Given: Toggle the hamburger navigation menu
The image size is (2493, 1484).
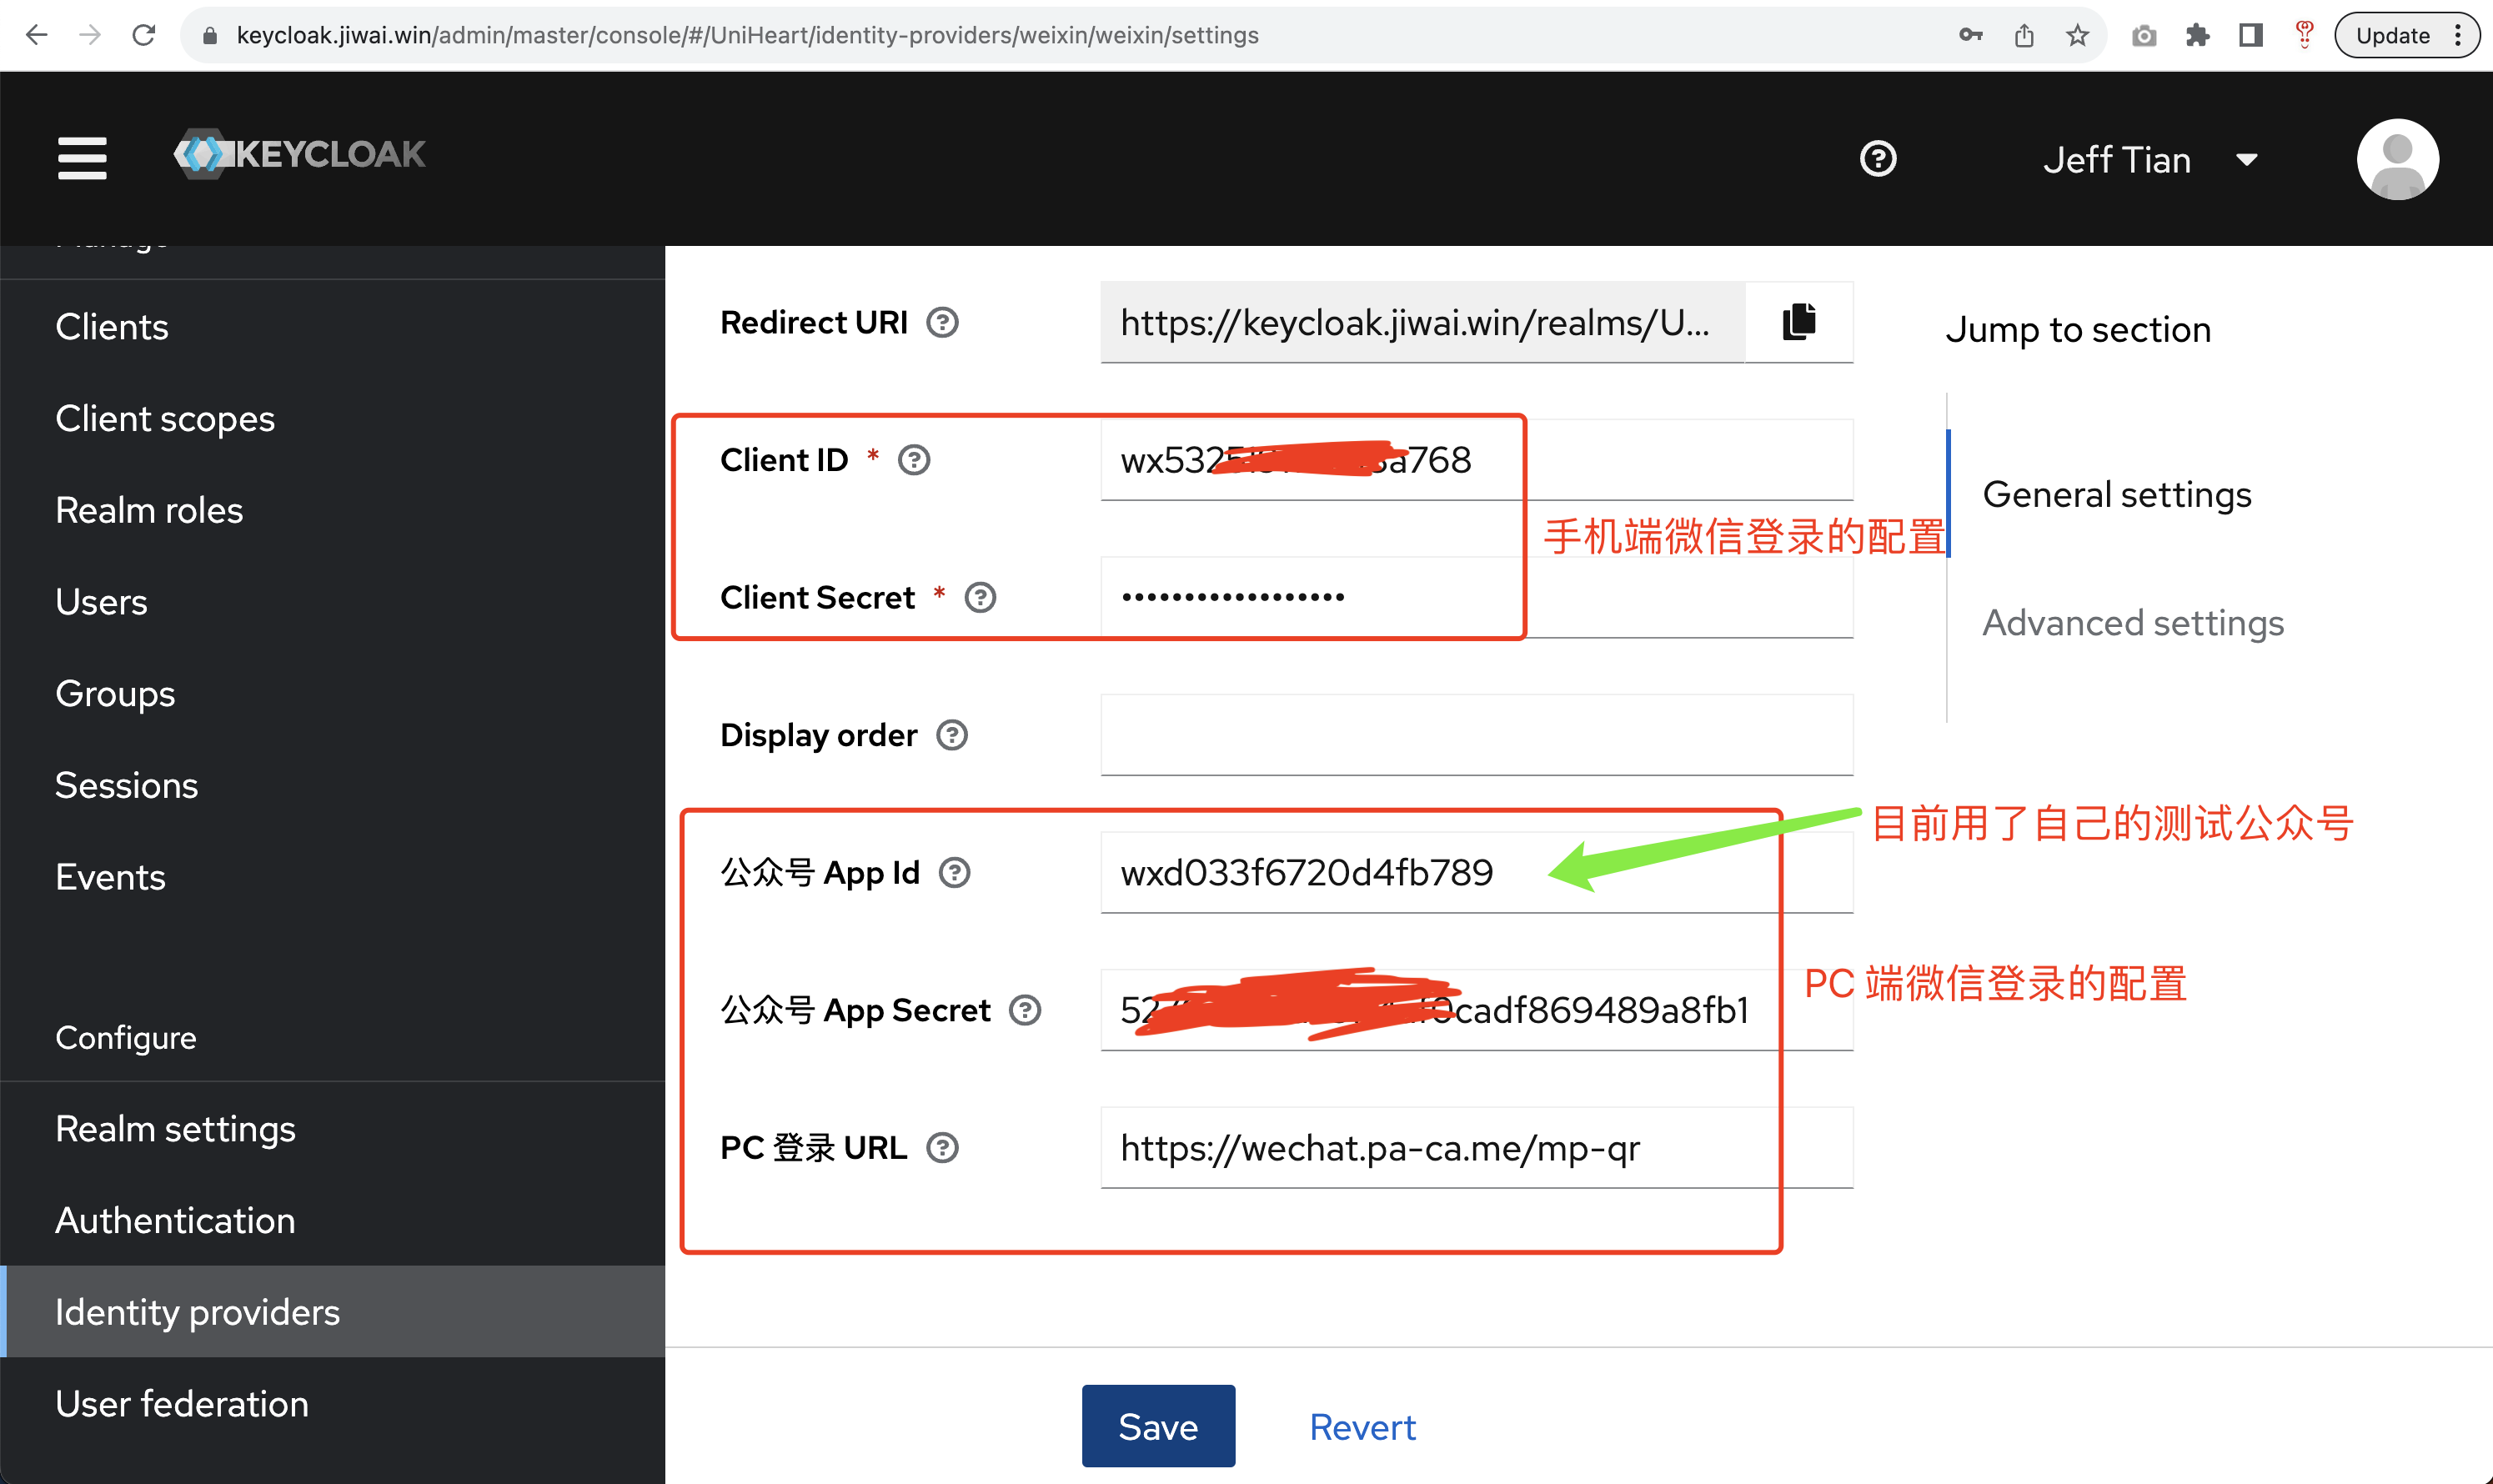Looking at the screenshot, I should coord(82,158).
